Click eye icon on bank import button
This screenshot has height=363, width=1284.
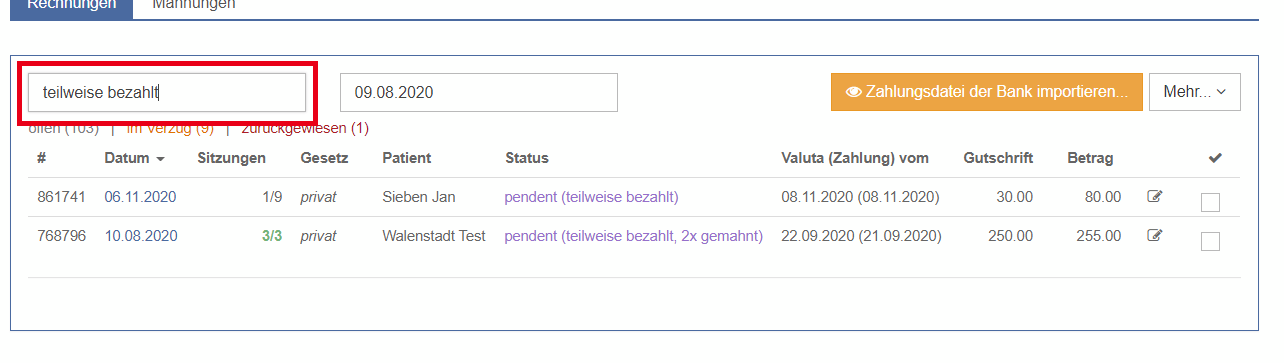coord(854,91)
